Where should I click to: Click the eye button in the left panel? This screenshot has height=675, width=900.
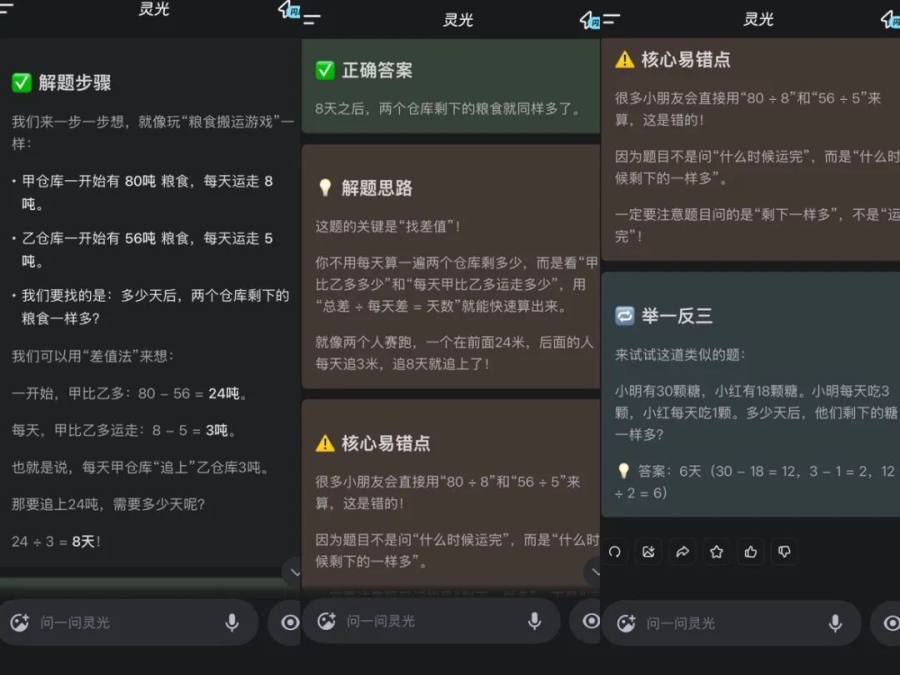click(290, 622)
